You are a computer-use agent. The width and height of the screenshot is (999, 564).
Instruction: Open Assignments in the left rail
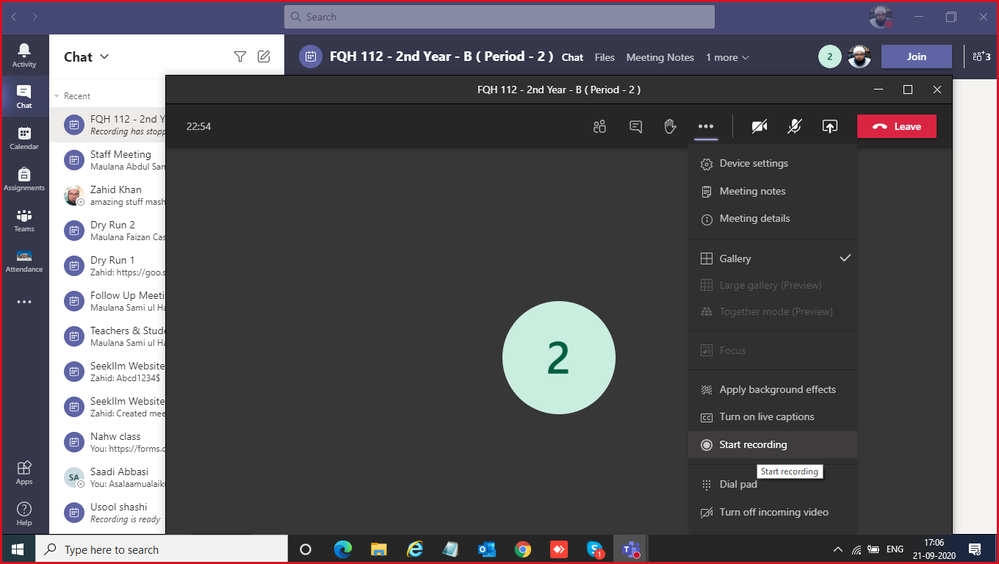click(x=24, y=179)
